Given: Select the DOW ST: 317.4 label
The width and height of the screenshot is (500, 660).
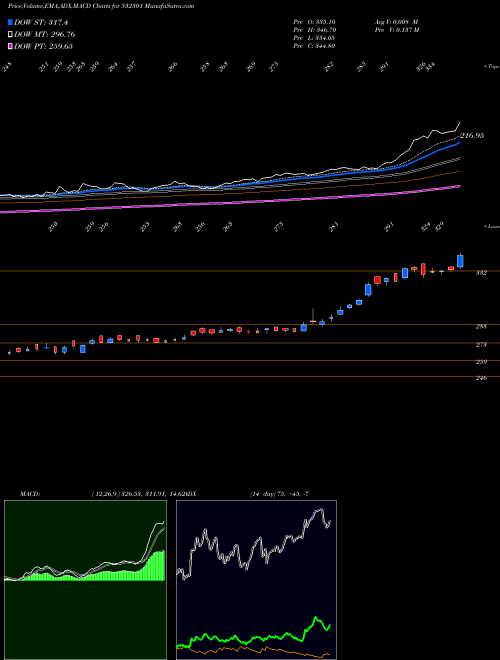Looking at the screenshot, I should (x=41, y=22).
